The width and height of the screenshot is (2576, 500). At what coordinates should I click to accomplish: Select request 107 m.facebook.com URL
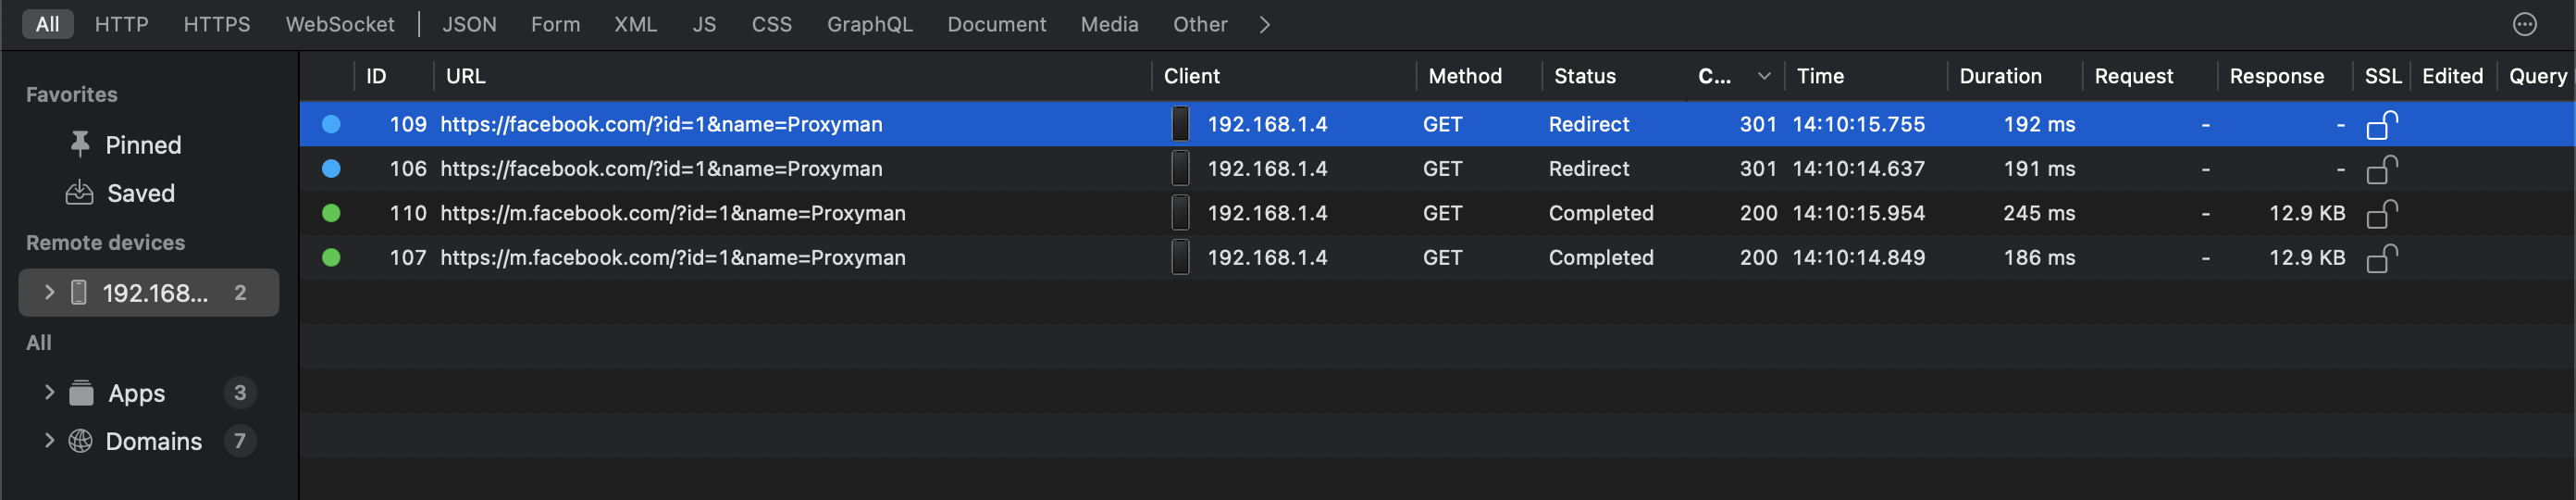coord(673,257)
